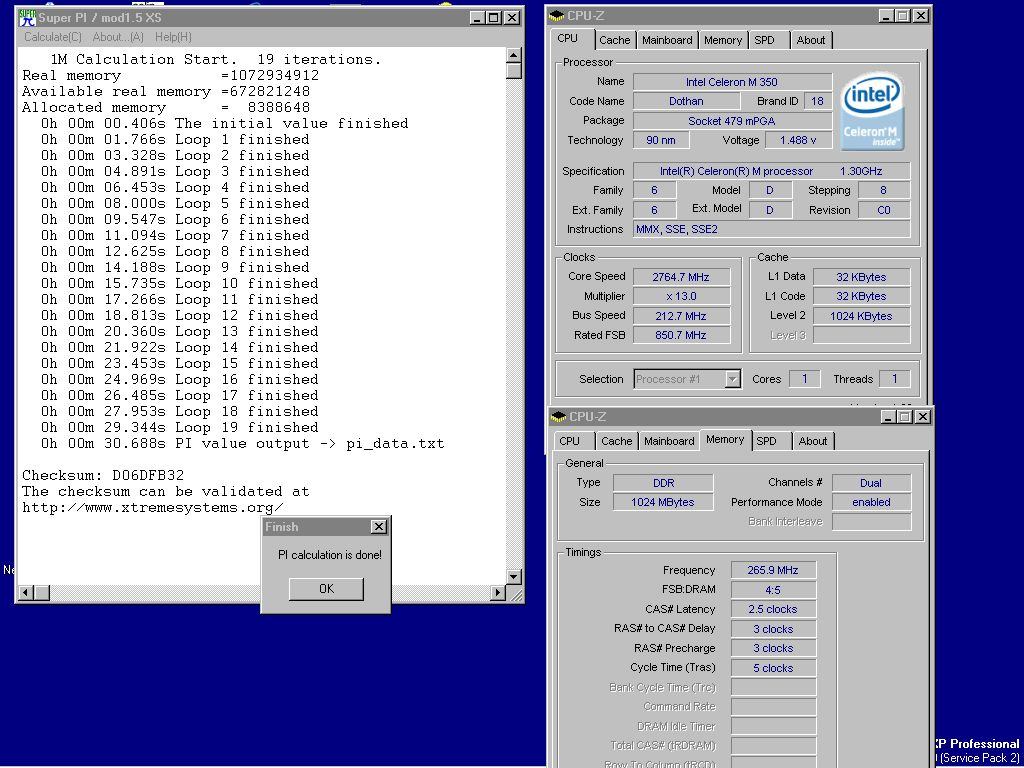The width and height of the screenshot is (1024, 768).
Task: Click the Cycle Time (Tras) value '5 clocks'
Action: [773, 668]
